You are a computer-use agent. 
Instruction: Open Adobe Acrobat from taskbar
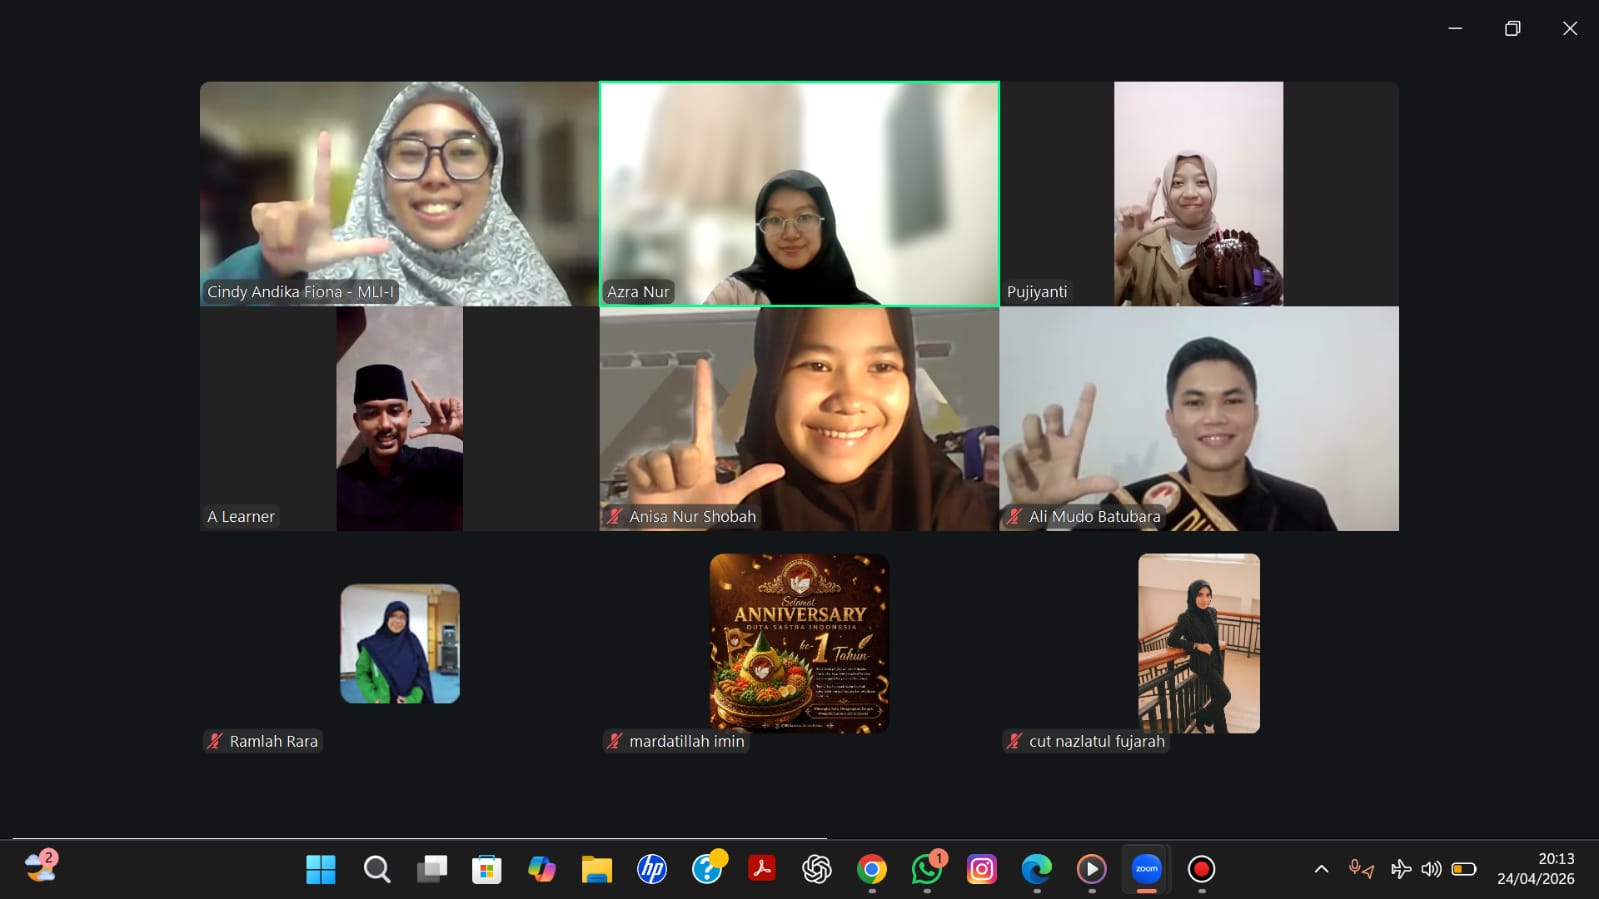pos(762,869)
